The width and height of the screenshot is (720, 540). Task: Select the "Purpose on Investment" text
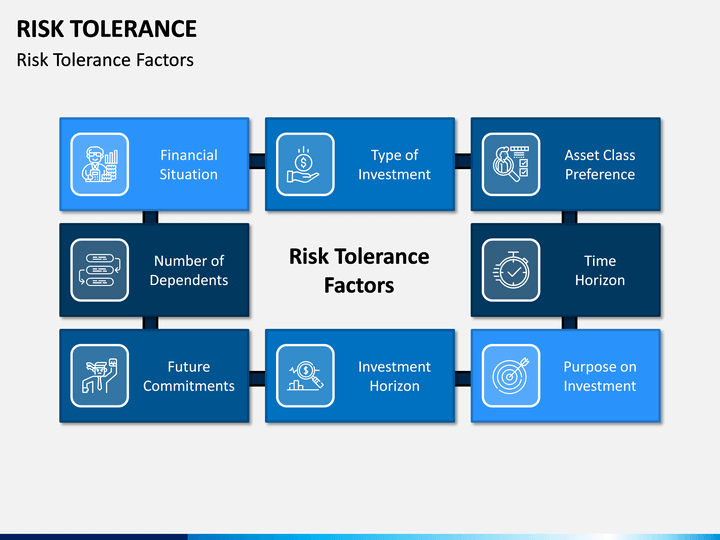600,376
